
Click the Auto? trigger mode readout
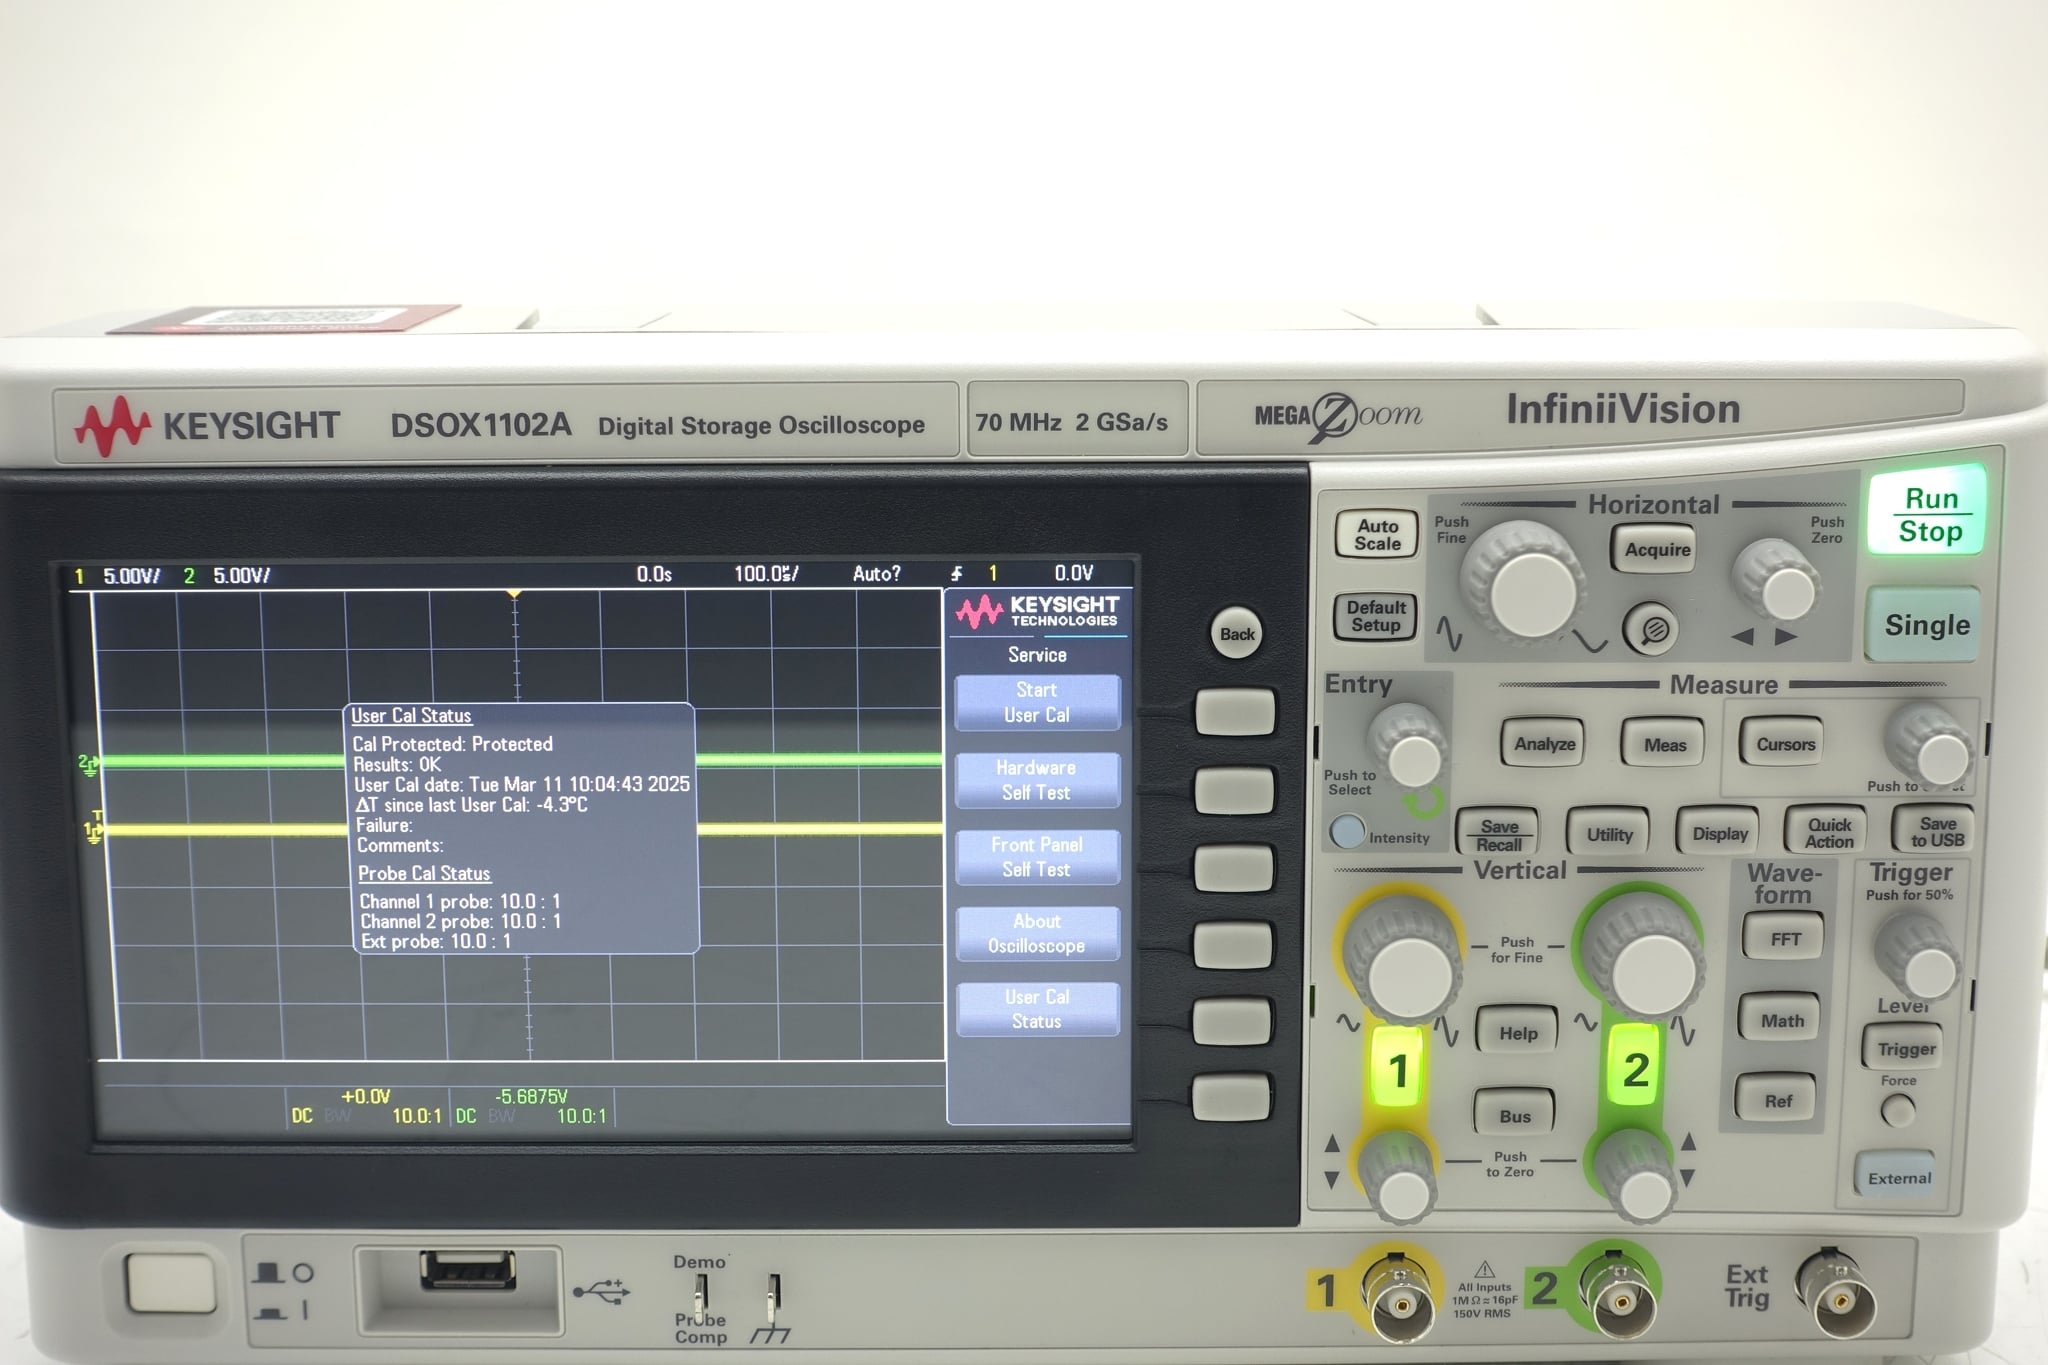[x=876, y=574]
